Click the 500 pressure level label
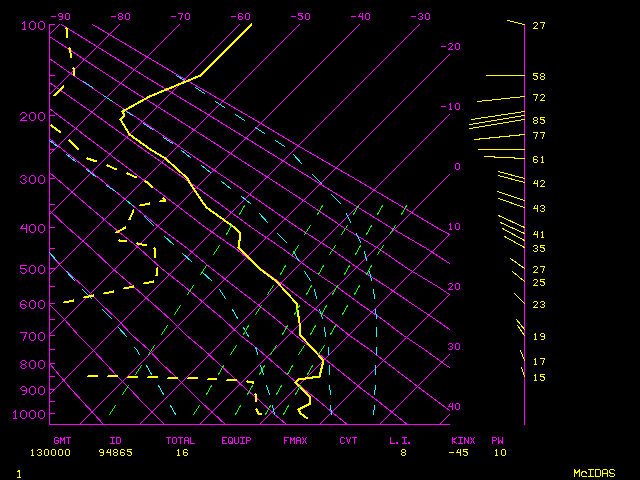Image resolution: width=640 pixels, height=480 pixels. (x=33, y=269)
